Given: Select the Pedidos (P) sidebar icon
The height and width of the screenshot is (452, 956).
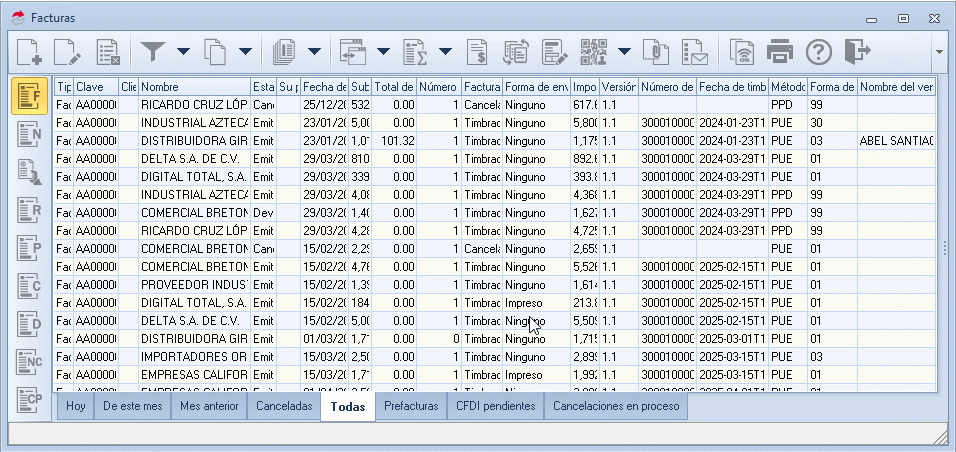Looking at the screenshot, I should coord(31,249).
